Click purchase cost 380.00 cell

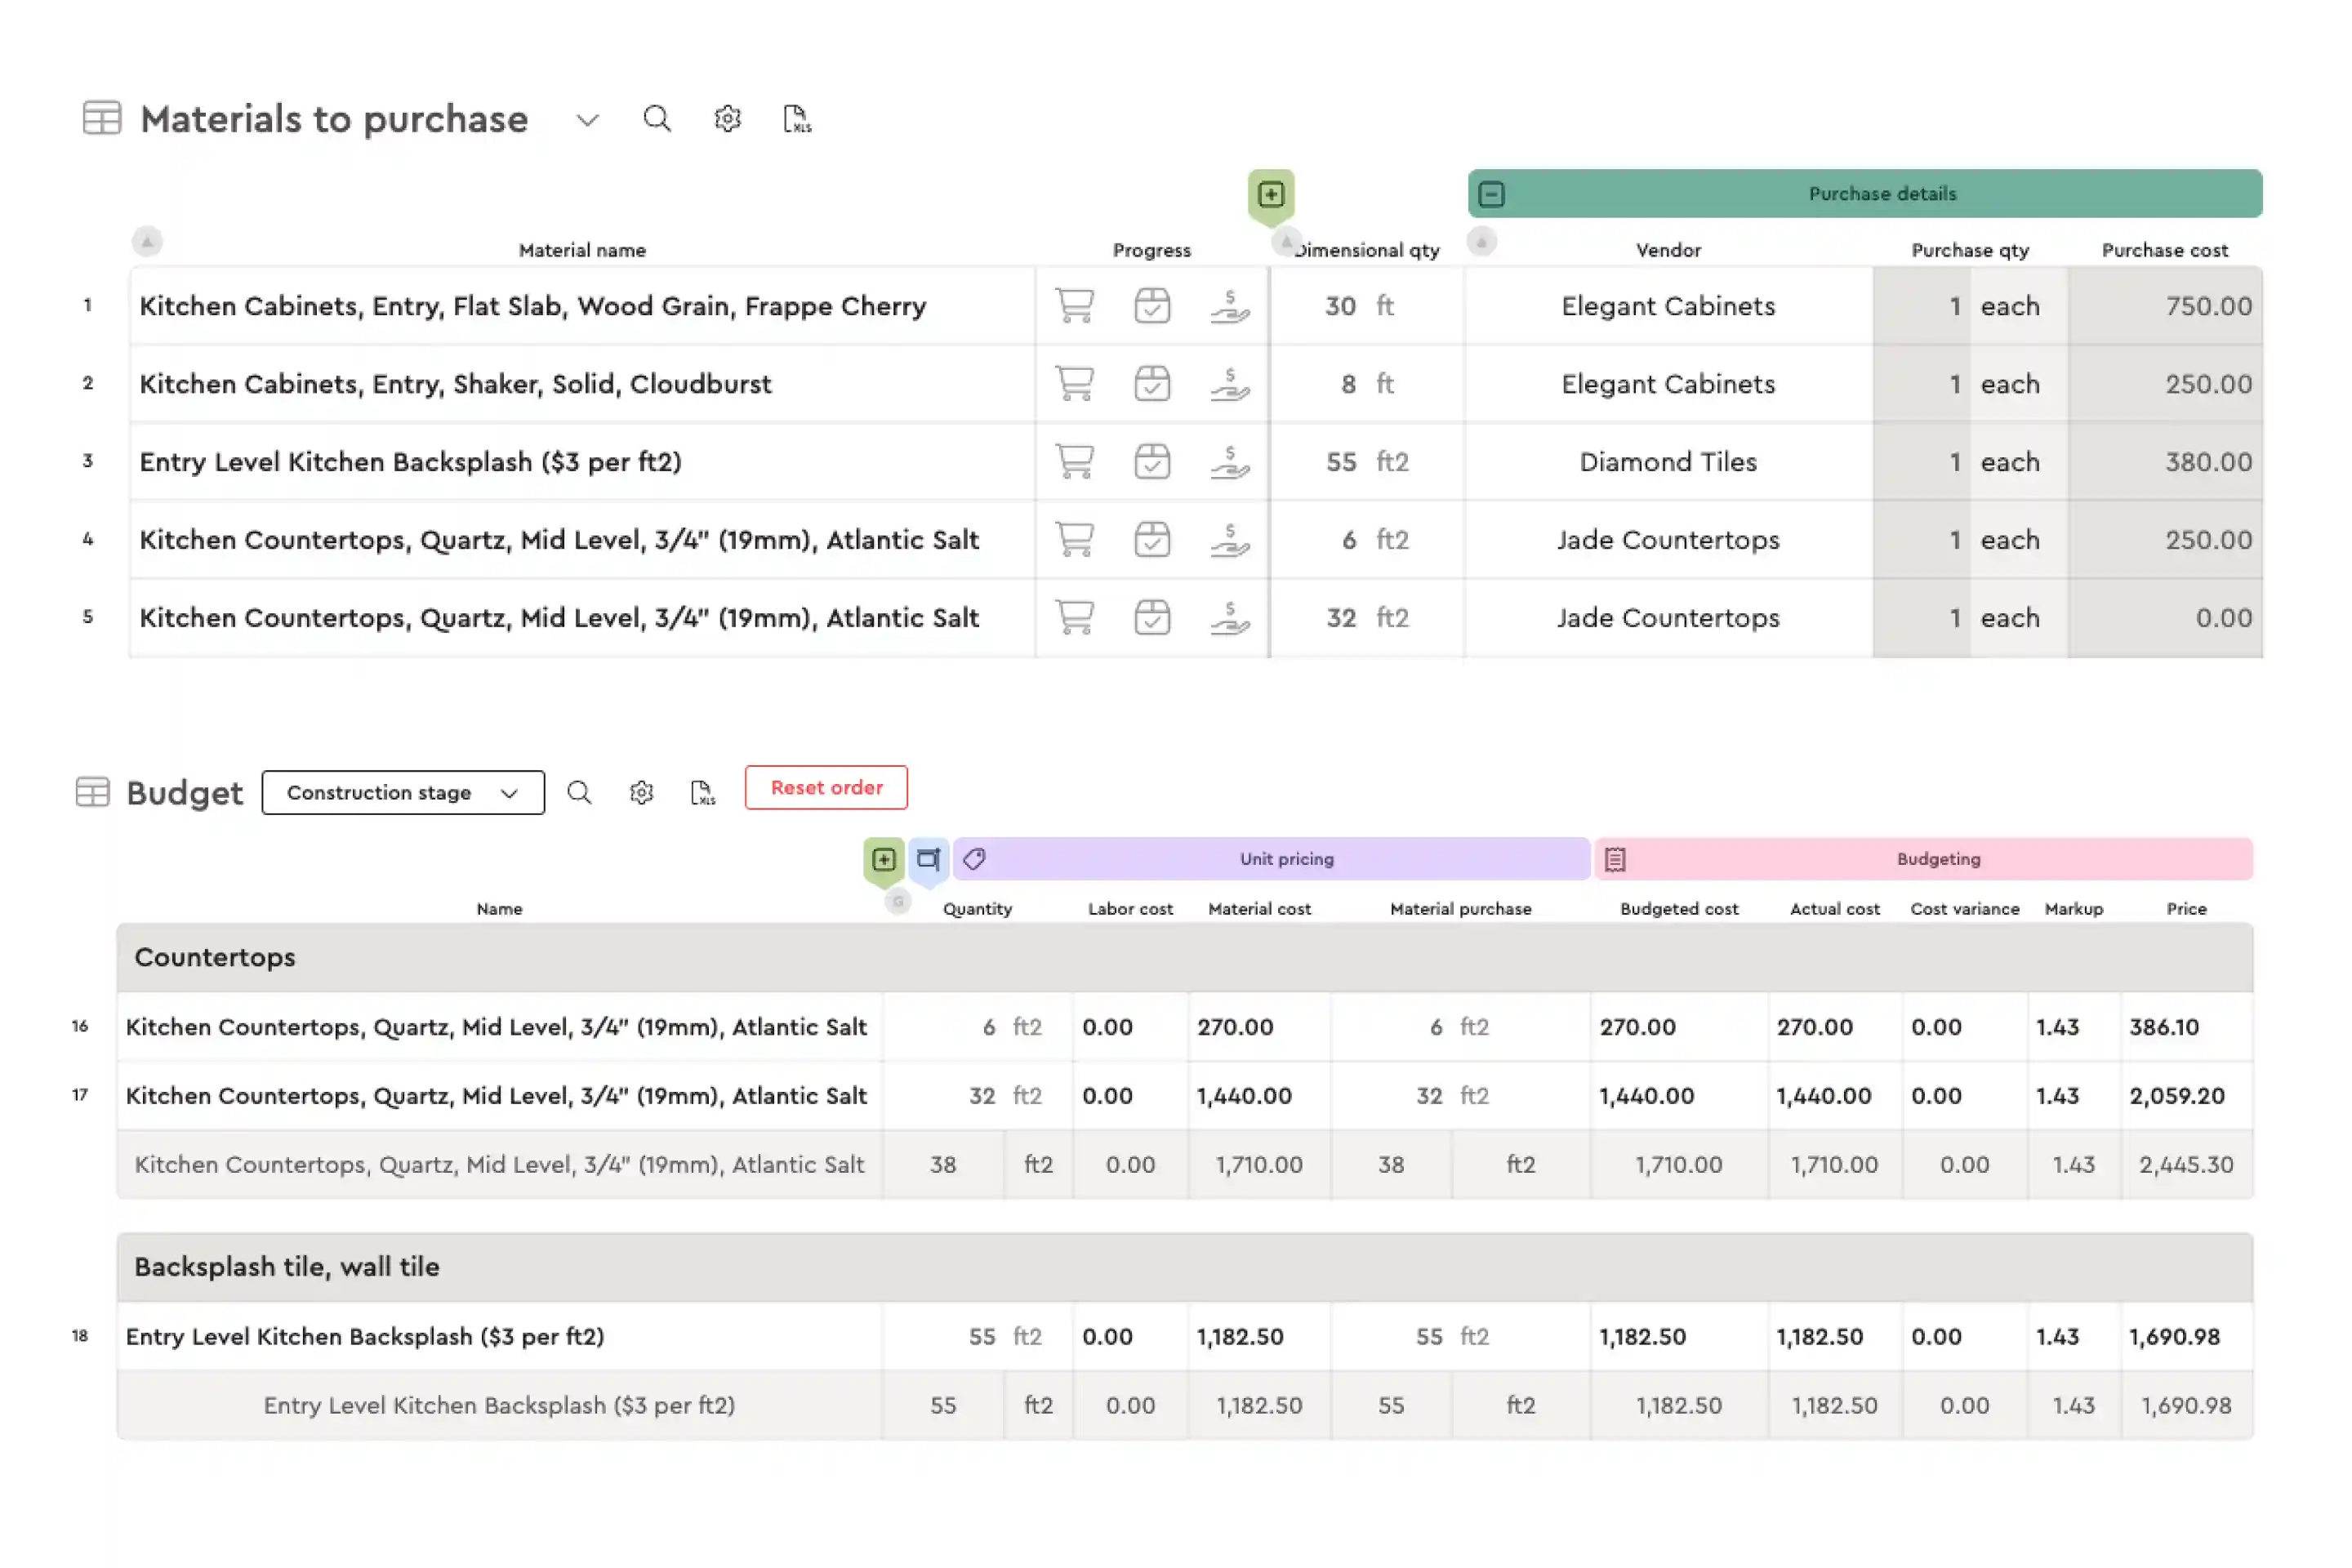coord(2166,462)
